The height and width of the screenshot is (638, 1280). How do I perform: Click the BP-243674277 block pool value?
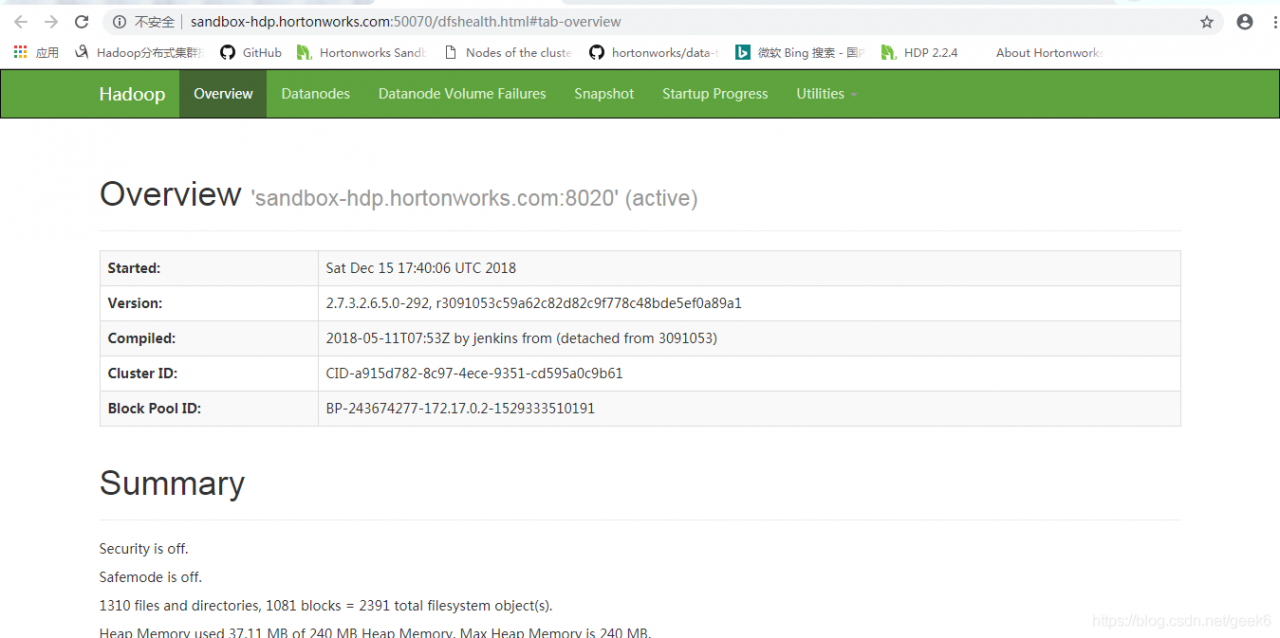click(x=460, y=408)
